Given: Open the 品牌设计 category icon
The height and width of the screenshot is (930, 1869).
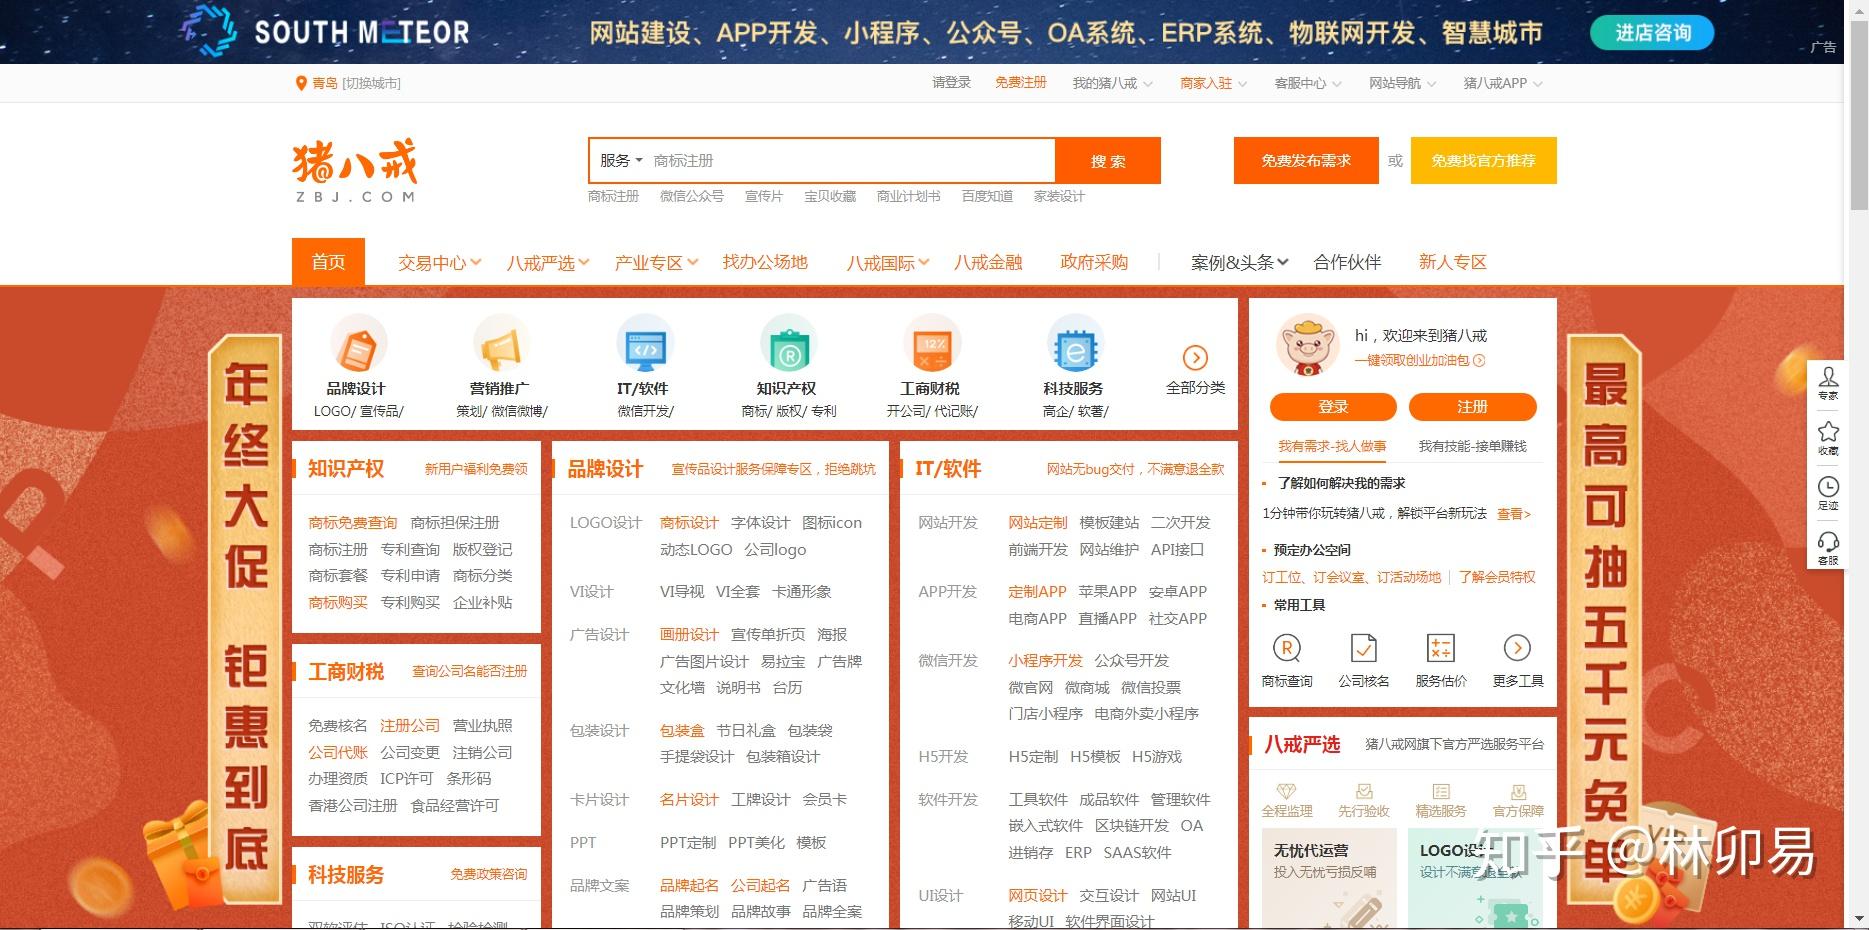Looking at the screenshot, I should coord(357,345).
